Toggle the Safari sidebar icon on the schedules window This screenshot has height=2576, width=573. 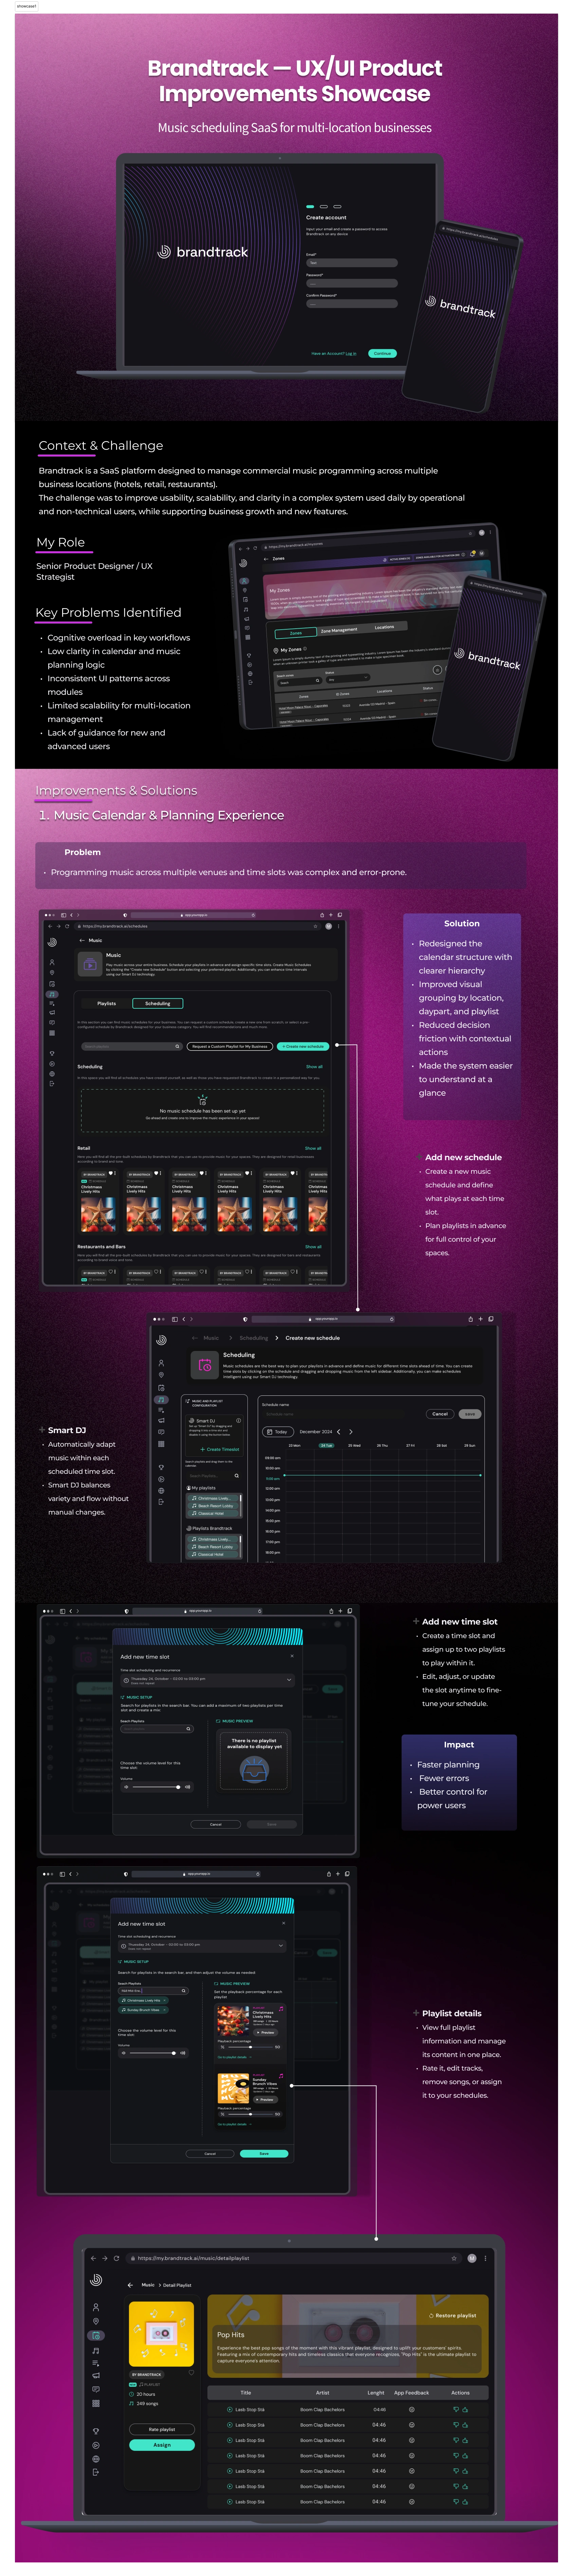click(63, 915)
